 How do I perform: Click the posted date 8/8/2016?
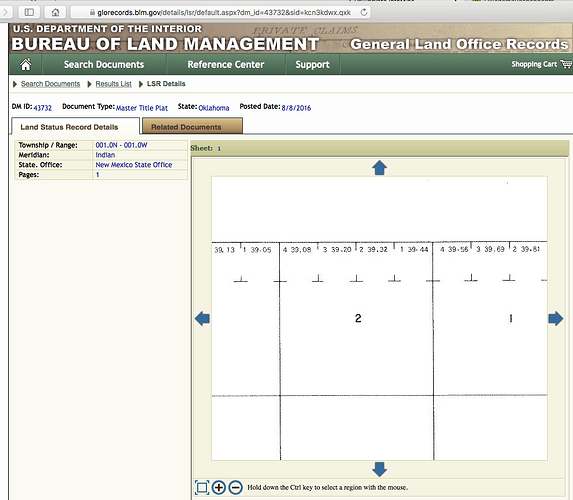(x=296, y=108)
